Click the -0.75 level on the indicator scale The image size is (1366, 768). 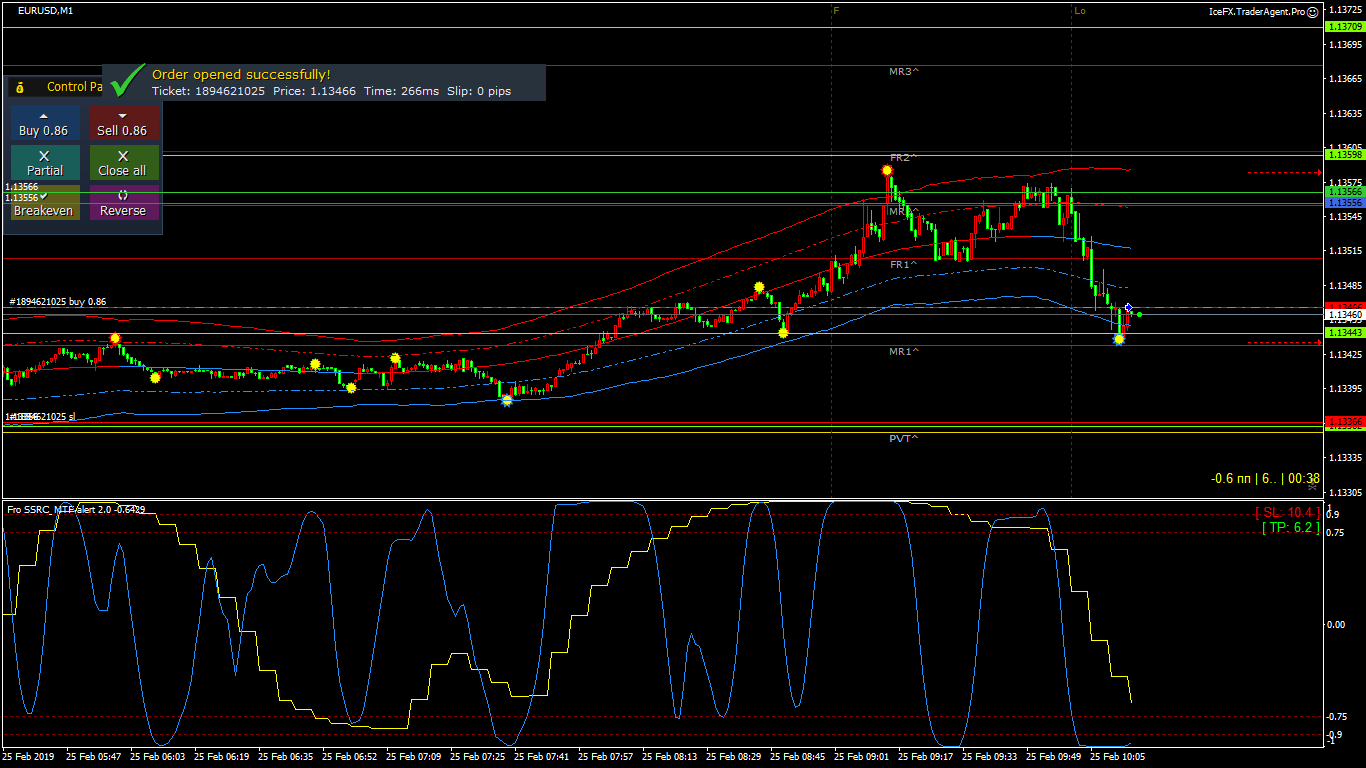1337,716
